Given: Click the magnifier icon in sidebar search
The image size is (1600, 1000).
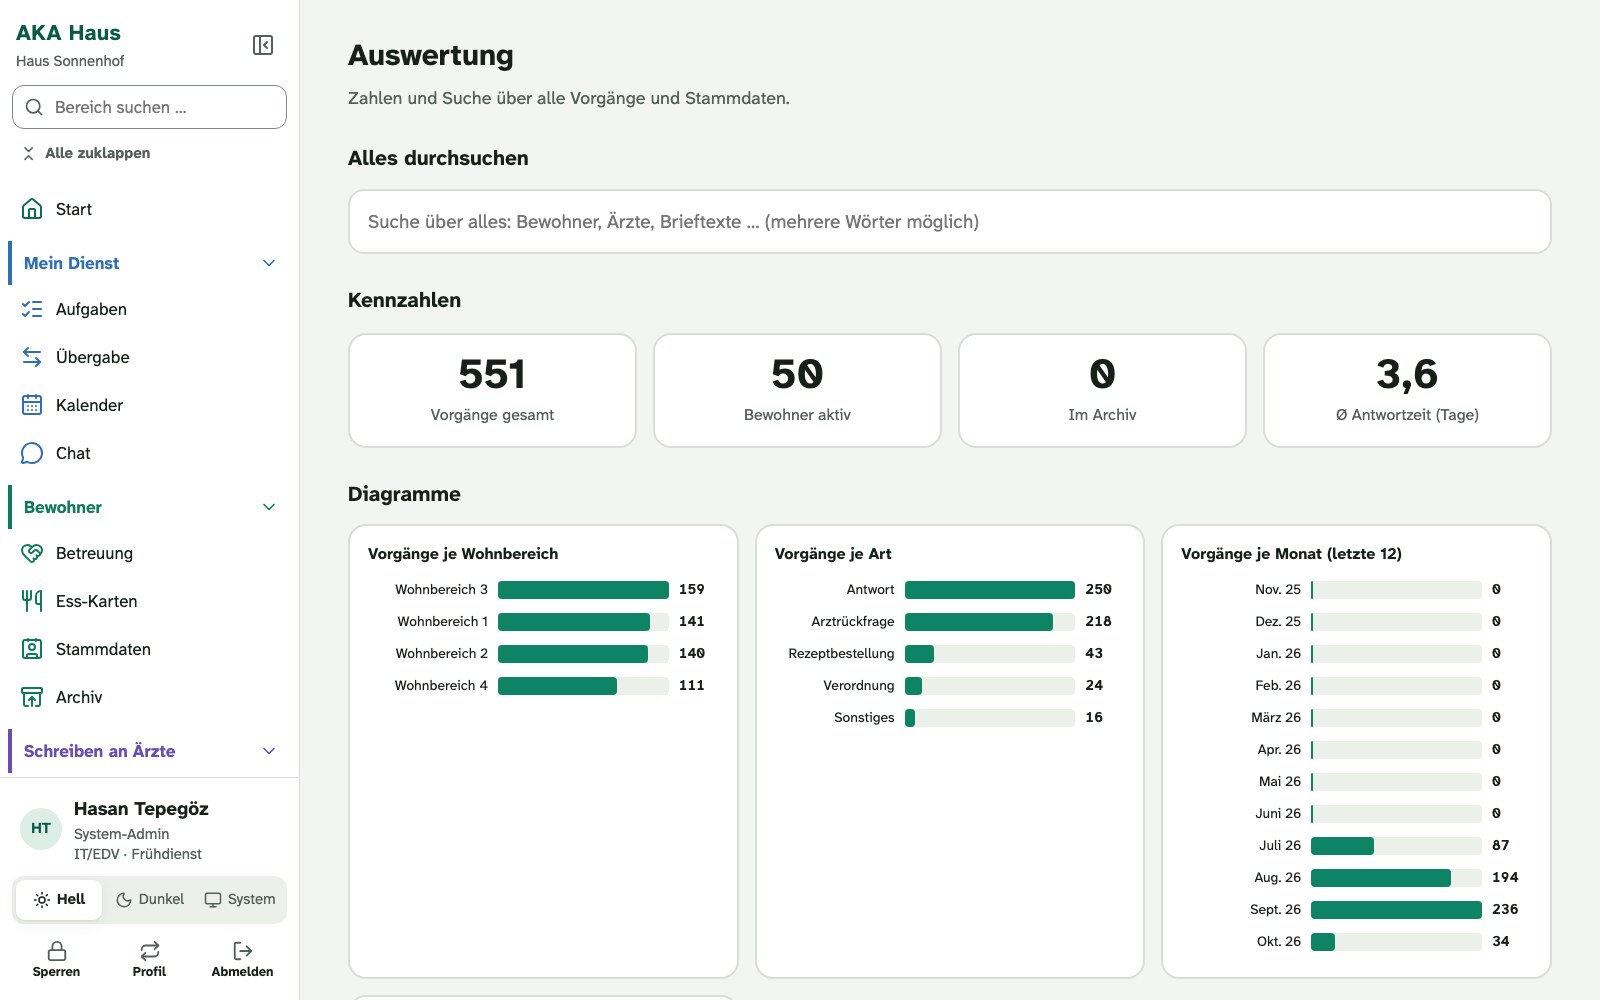Looking at the screenshot, I should tap(34, 107).
